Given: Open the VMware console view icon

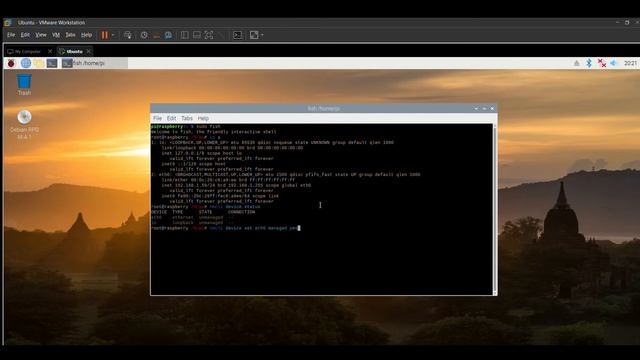Looking at the screenshot, I should coord(238,35).
